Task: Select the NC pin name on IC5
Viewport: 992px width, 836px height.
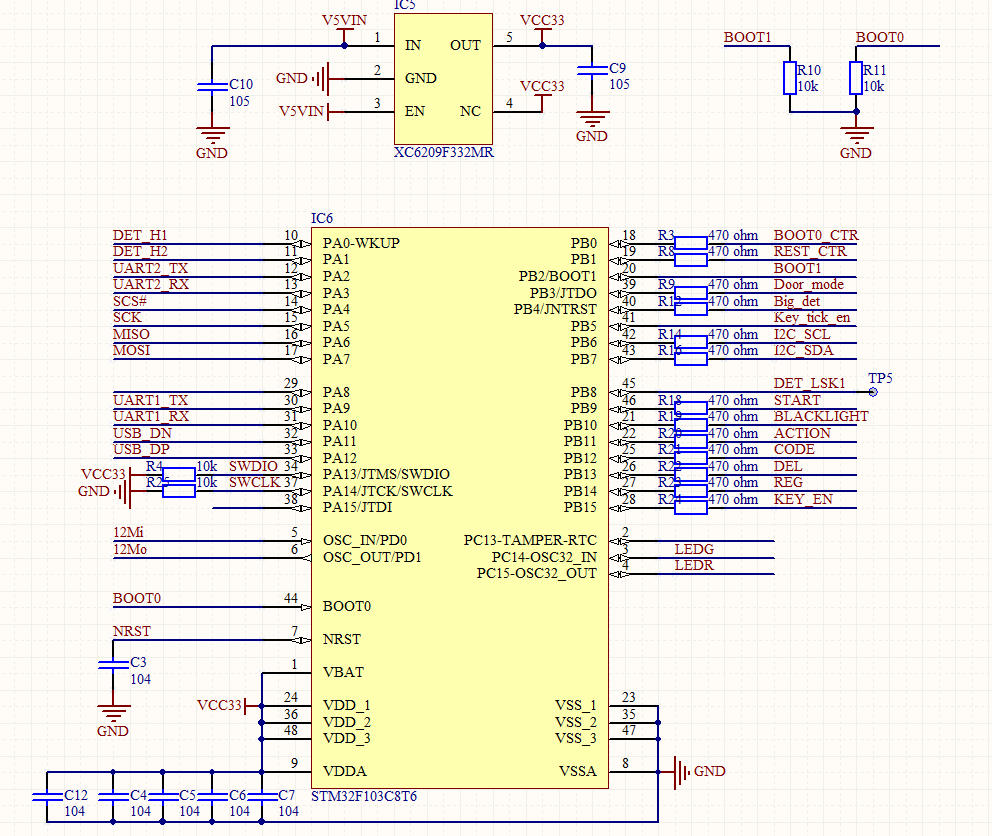Action: [x=470, y=111]
